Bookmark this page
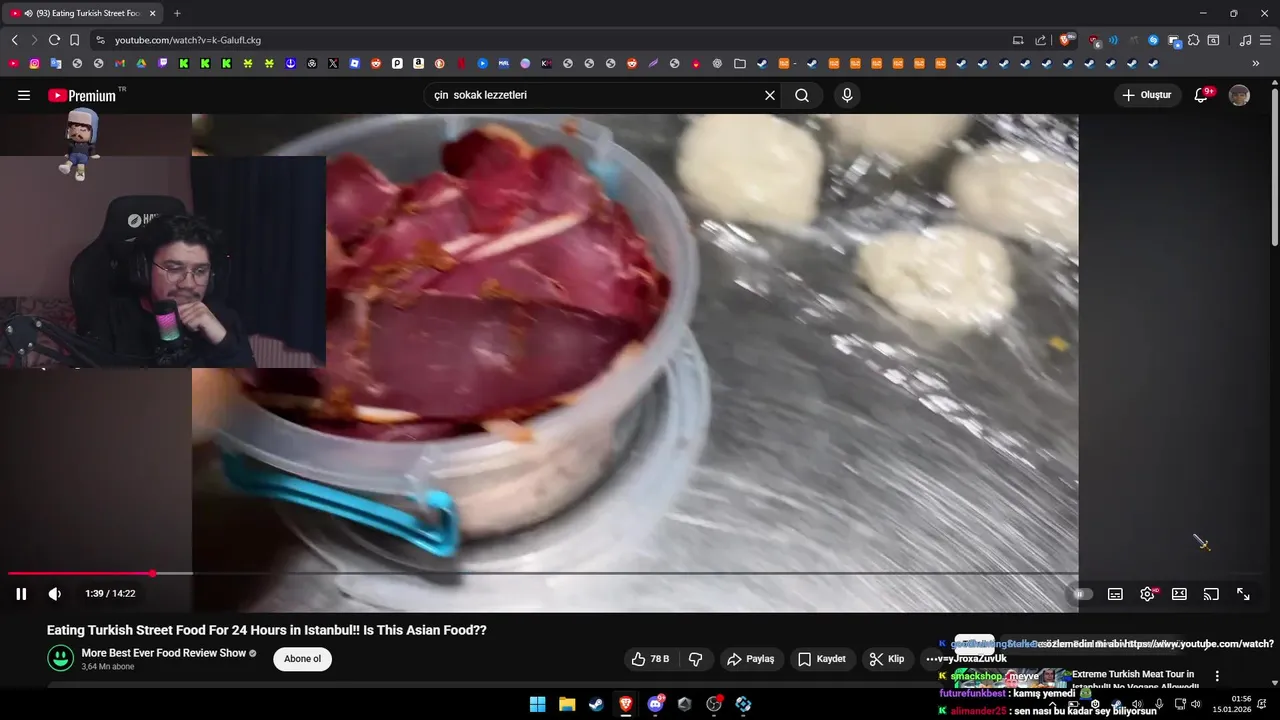 [74, 40]
